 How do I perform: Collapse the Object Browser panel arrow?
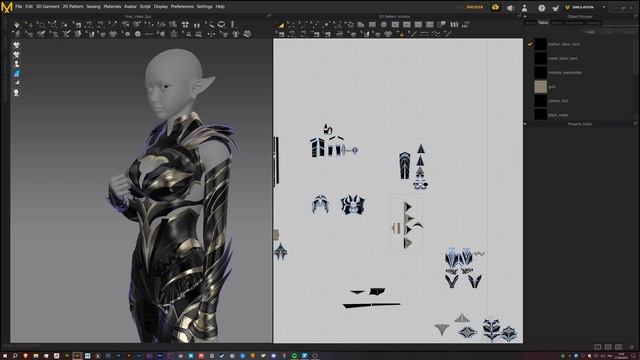(x=525, y=17)
